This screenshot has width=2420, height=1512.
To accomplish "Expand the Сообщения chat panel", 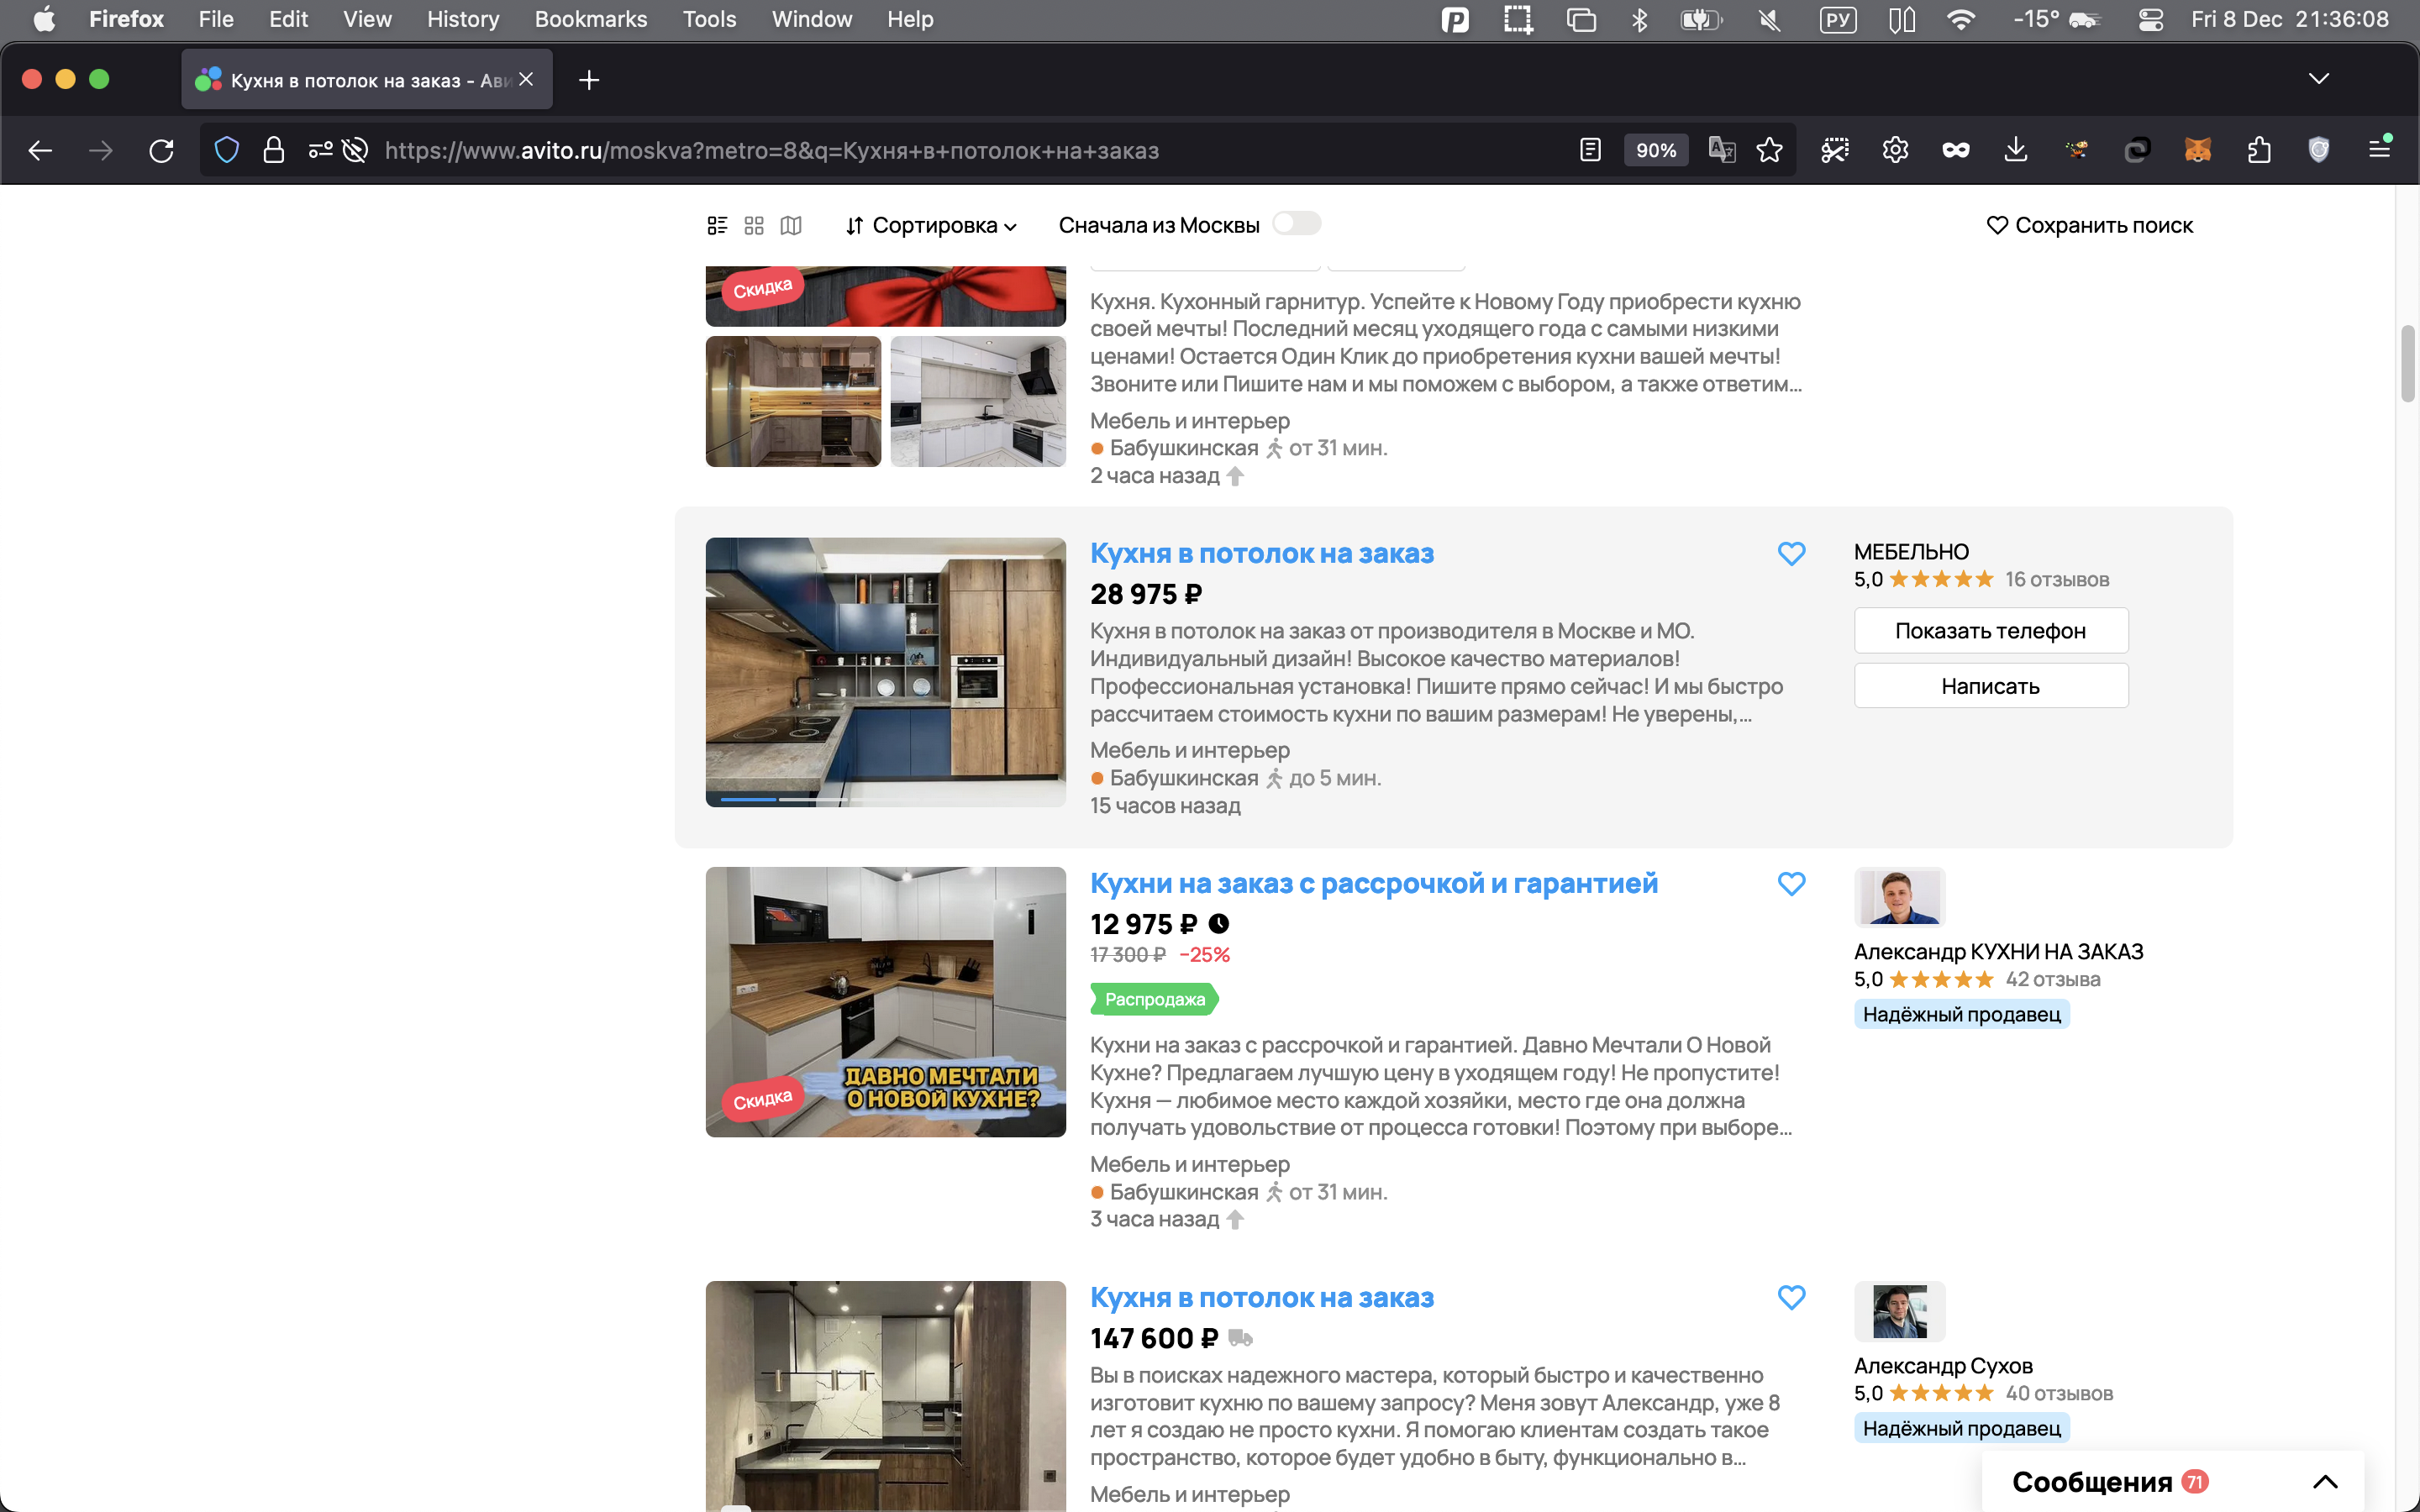I will 2326,1481.
